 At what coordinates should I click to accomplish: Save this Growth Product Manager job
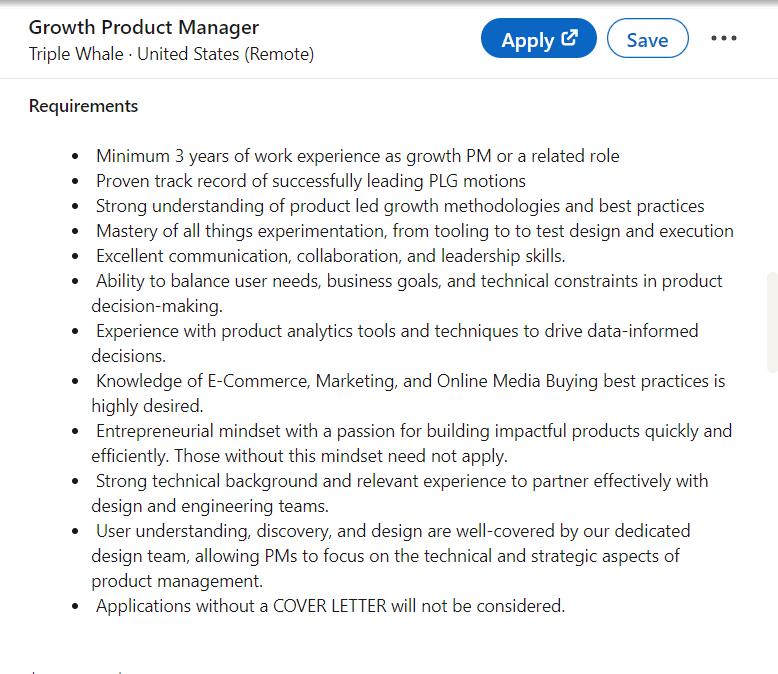647,40
